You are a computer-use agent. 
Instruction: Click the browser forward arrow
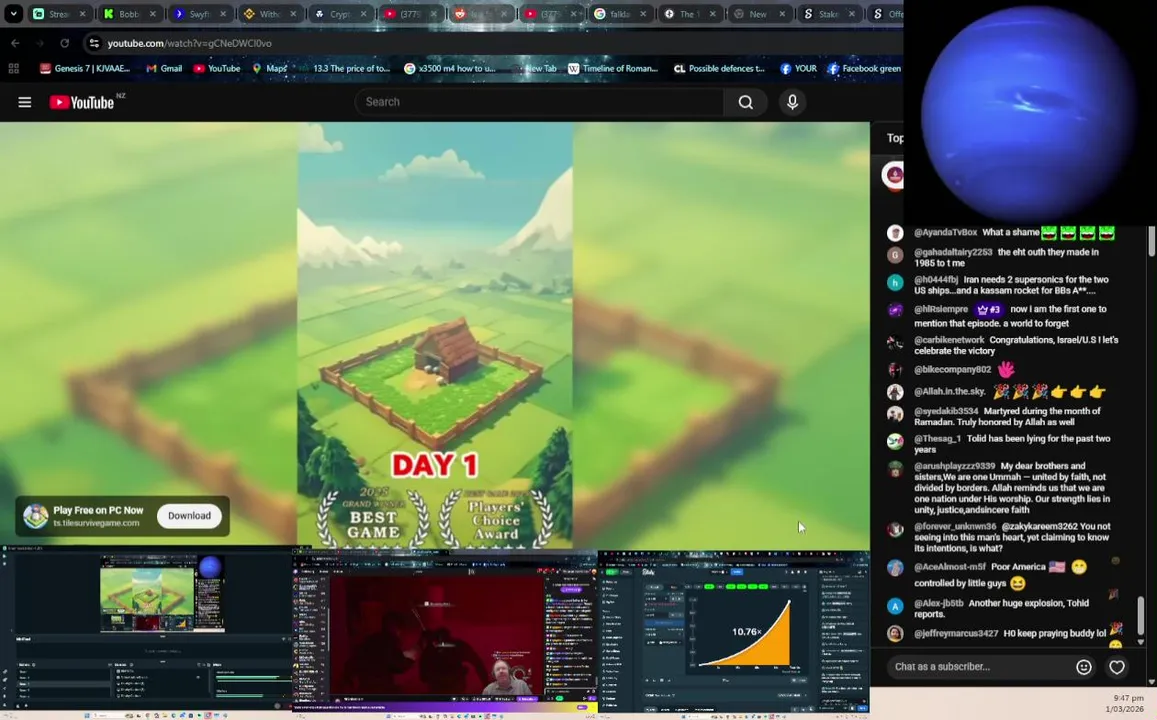click(x=40, y=44)
